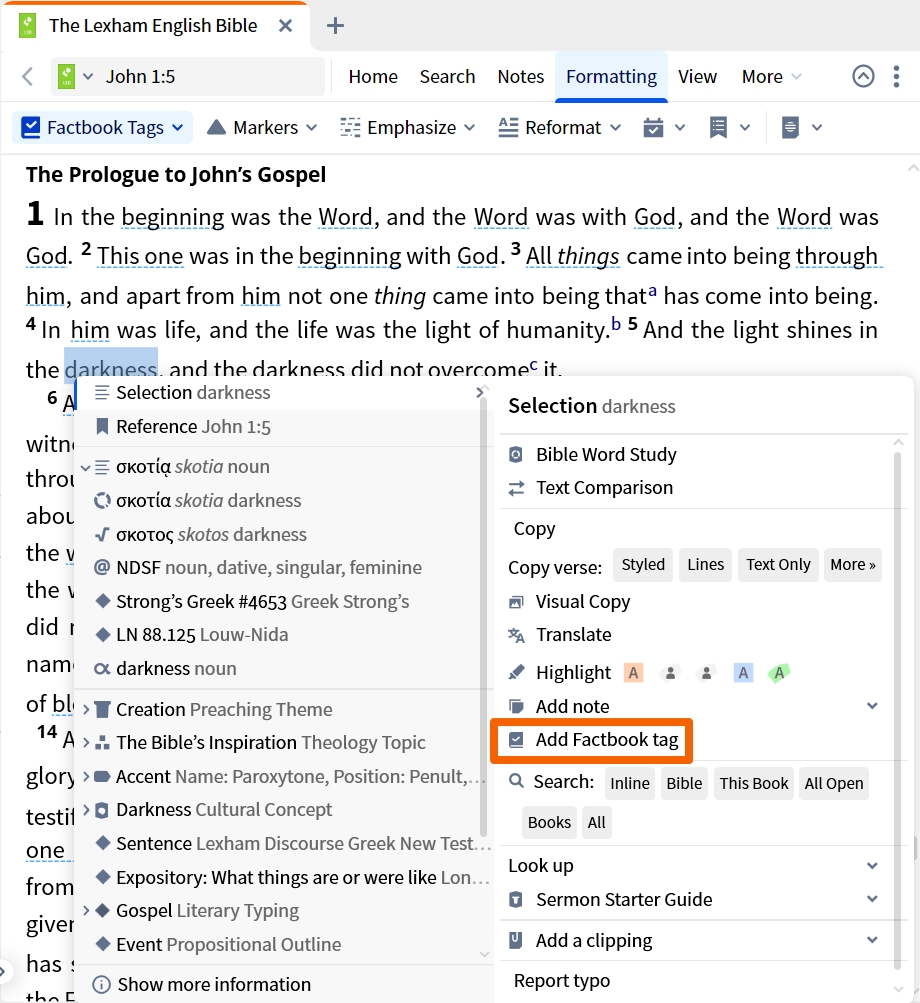Open the Reformat dropdown arrow

point(615,127)
